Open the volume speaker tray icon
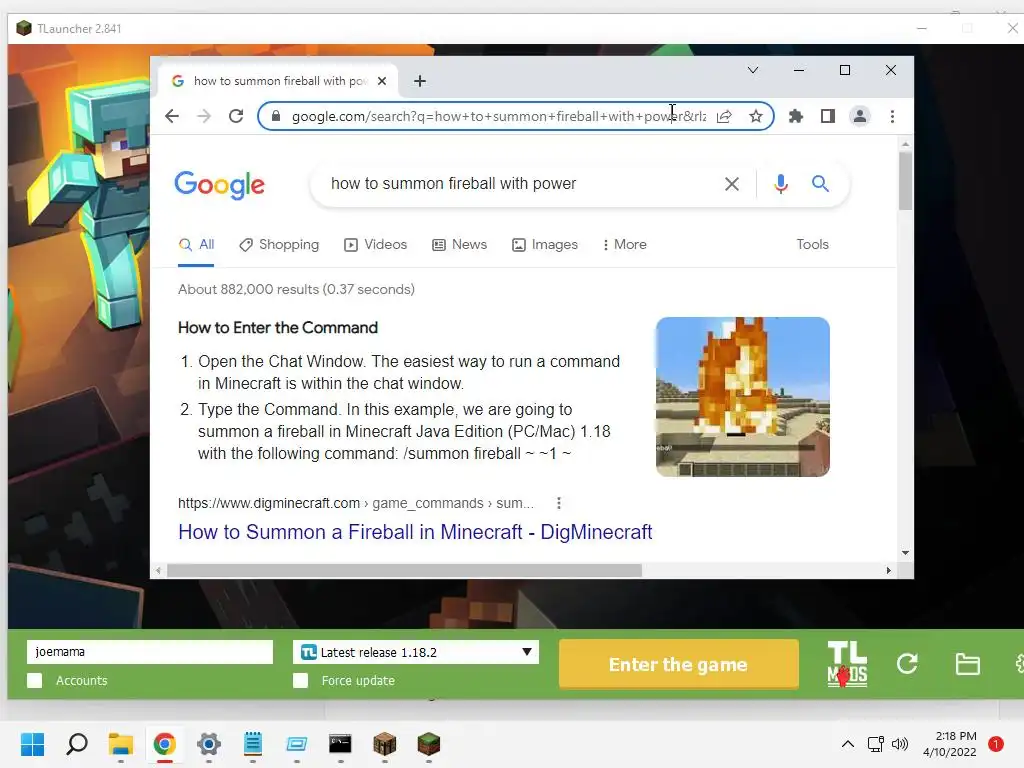The height and width of the screenshot is (768, 1024). click(x=900, y=744)
